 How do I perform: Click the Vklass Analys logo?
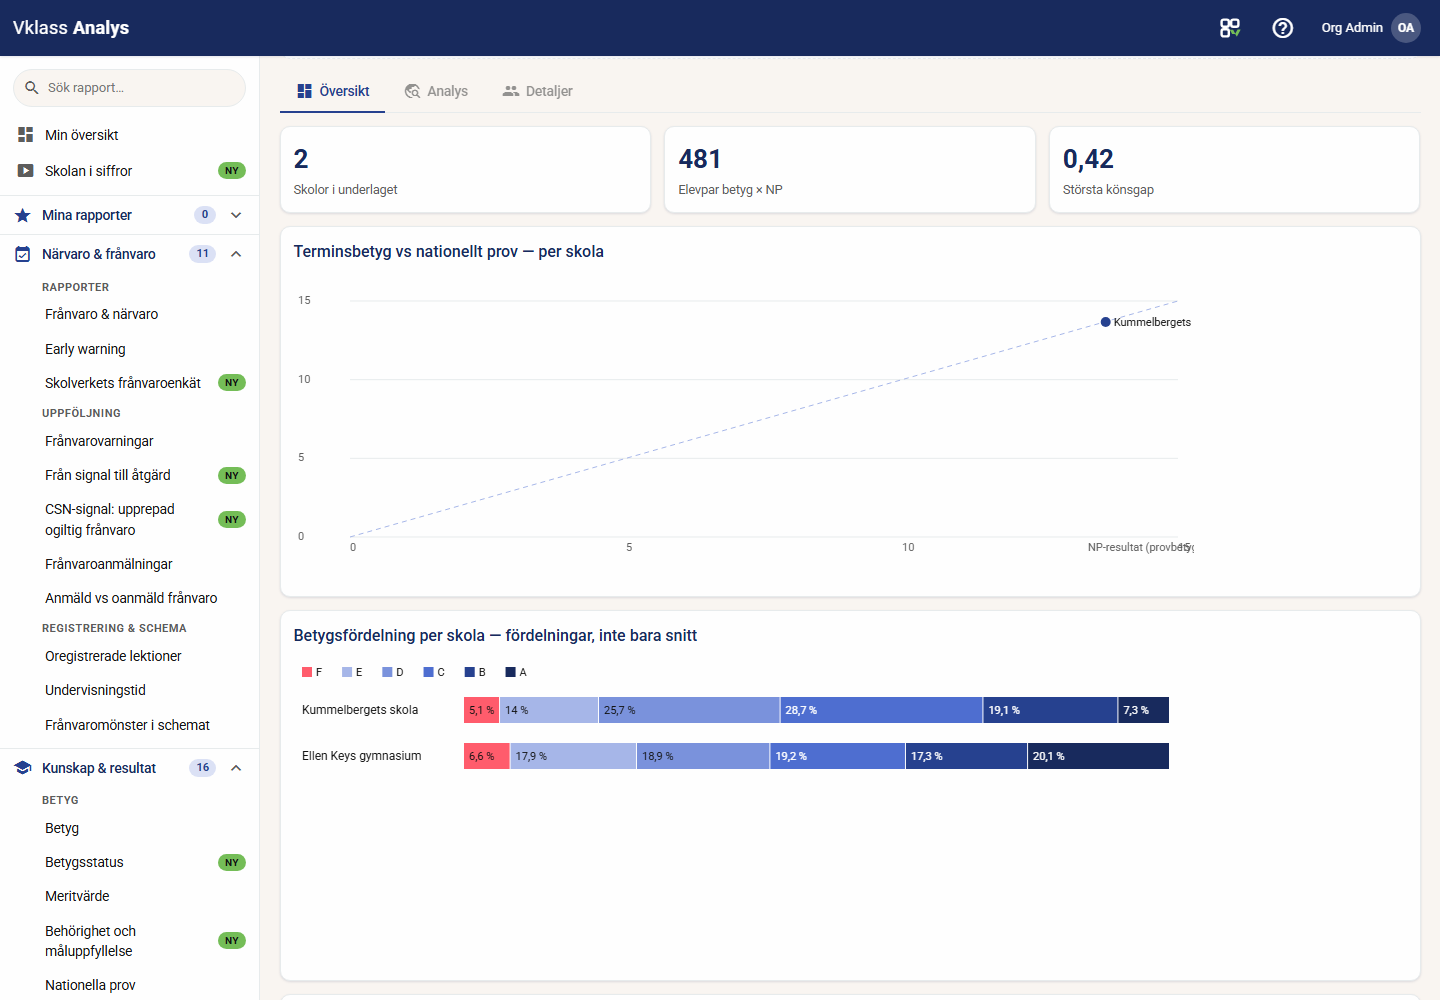pyautogui.click(x=71, y=28)
